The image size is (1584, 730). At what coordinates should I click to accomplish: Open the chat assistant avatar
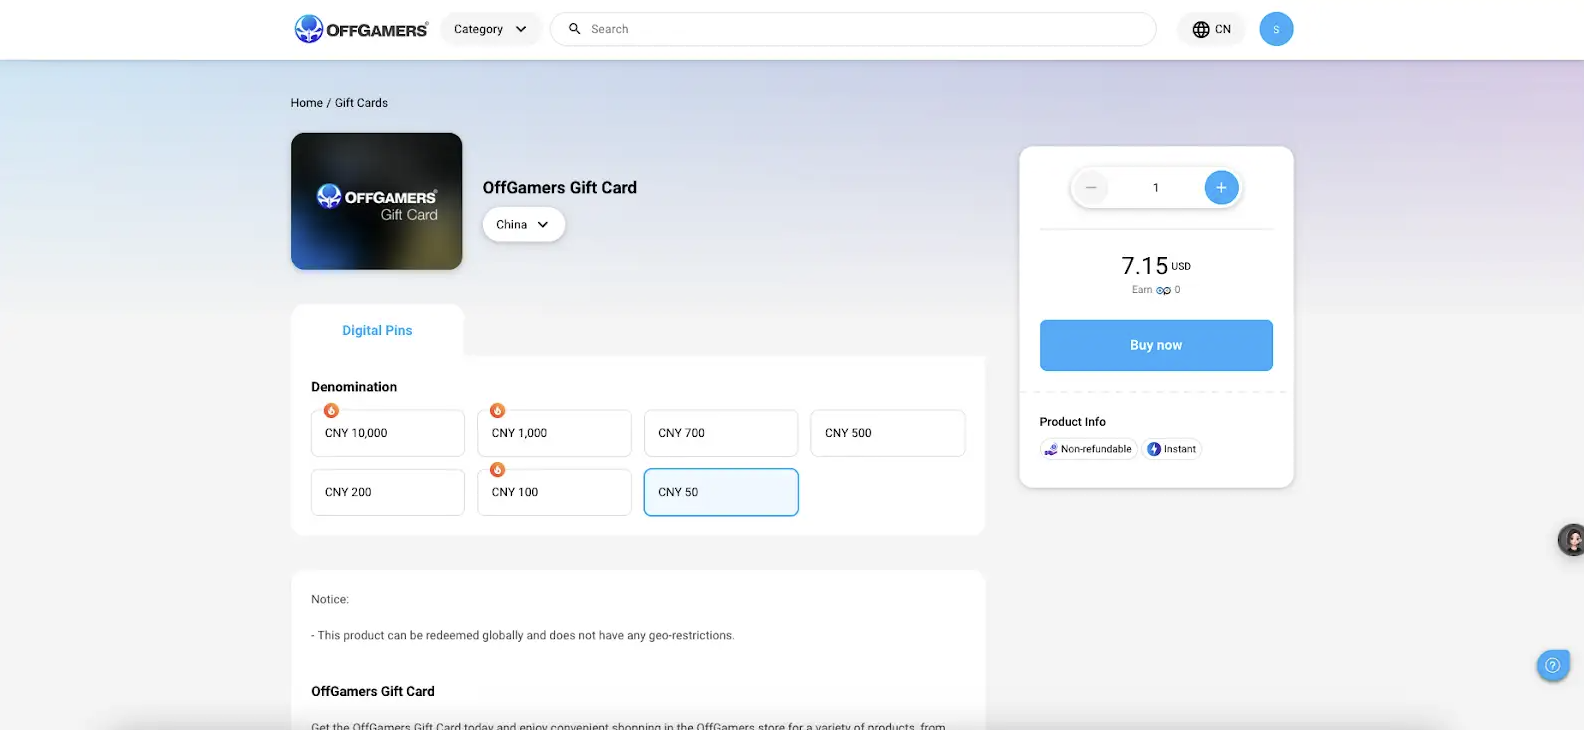1571,540
